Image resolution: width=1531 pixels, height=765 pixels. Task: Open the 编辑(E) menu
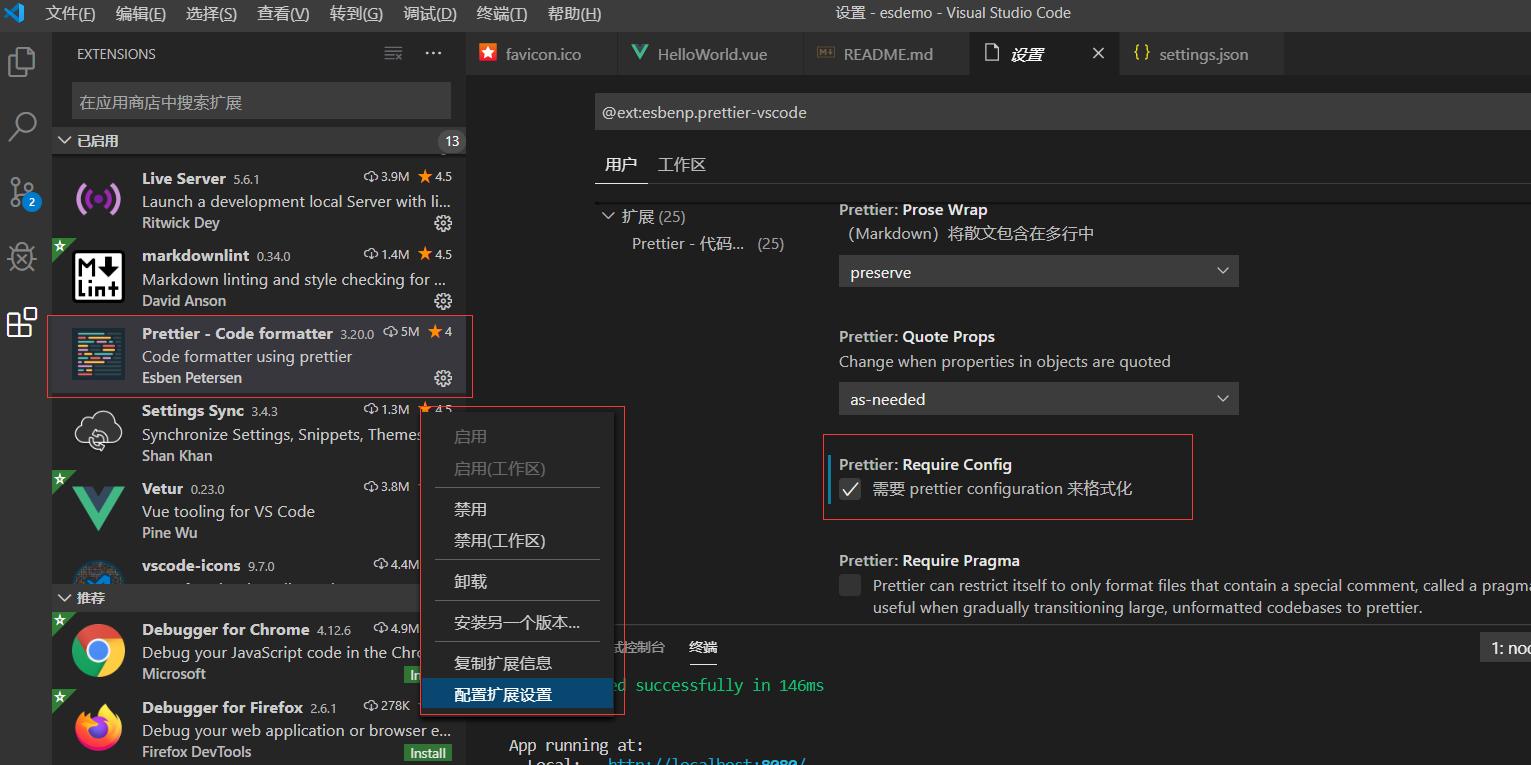click(x=141, y=14)
